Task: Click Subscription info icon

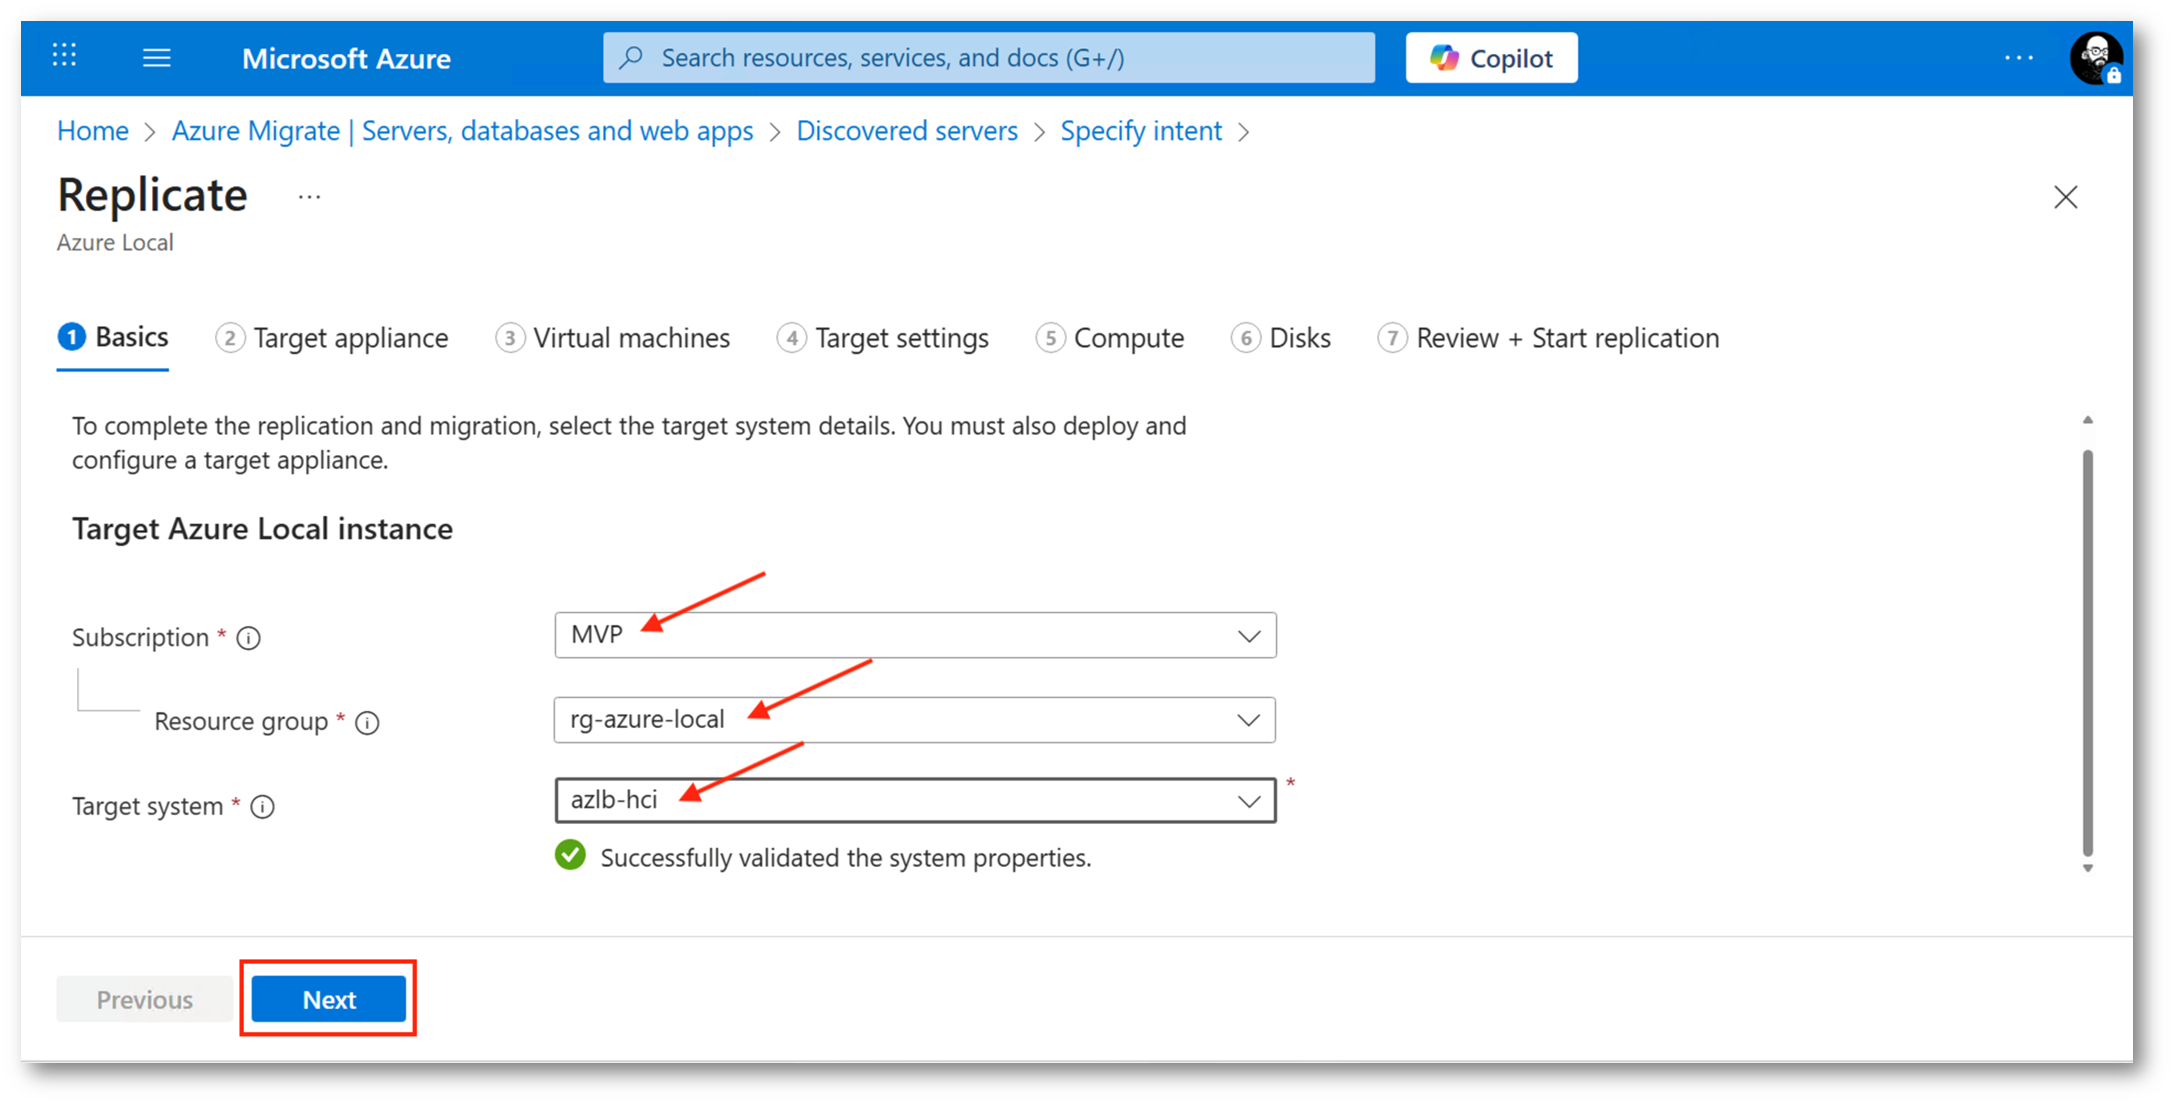Action: 249,638
